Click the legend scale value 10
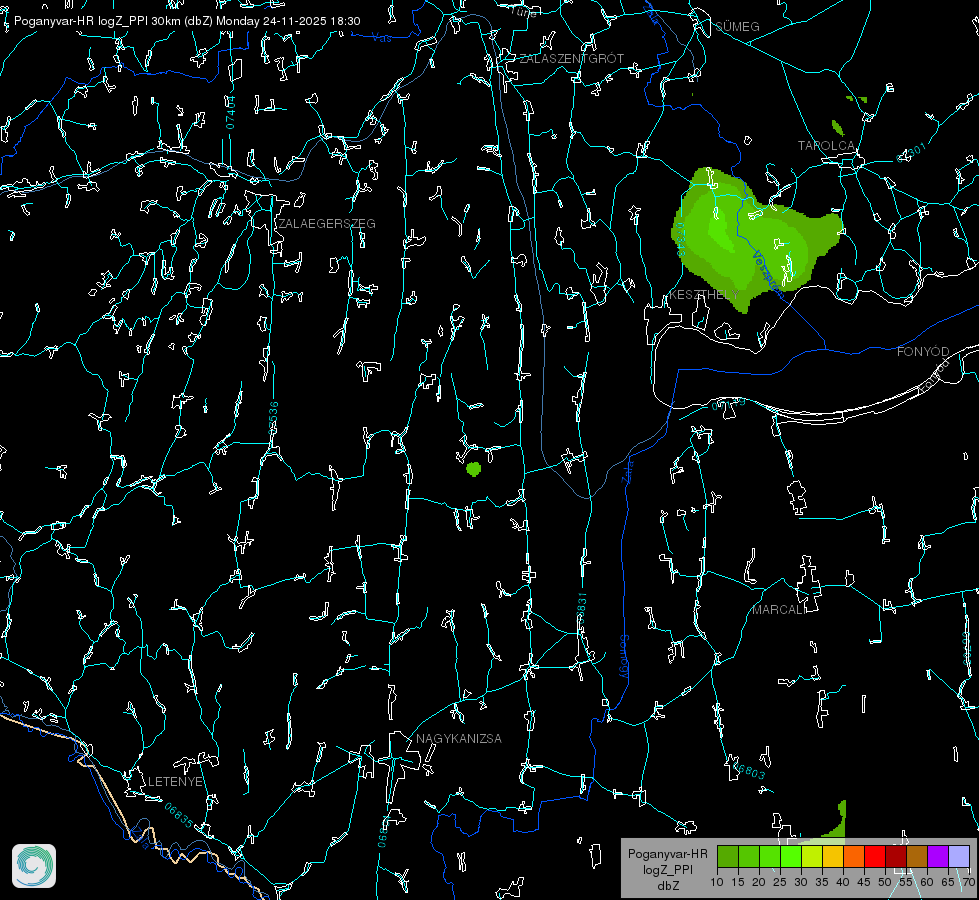 [717, 883]
